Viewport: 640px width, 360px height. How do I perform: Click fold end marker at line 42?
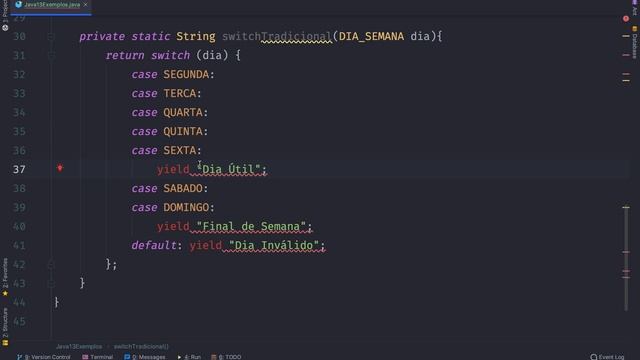51,264
